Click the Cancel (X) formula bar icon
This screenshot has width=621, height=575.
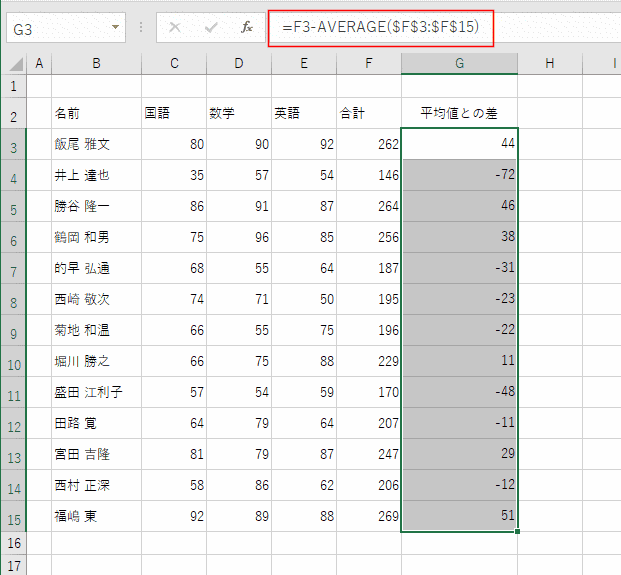(176, 28)
